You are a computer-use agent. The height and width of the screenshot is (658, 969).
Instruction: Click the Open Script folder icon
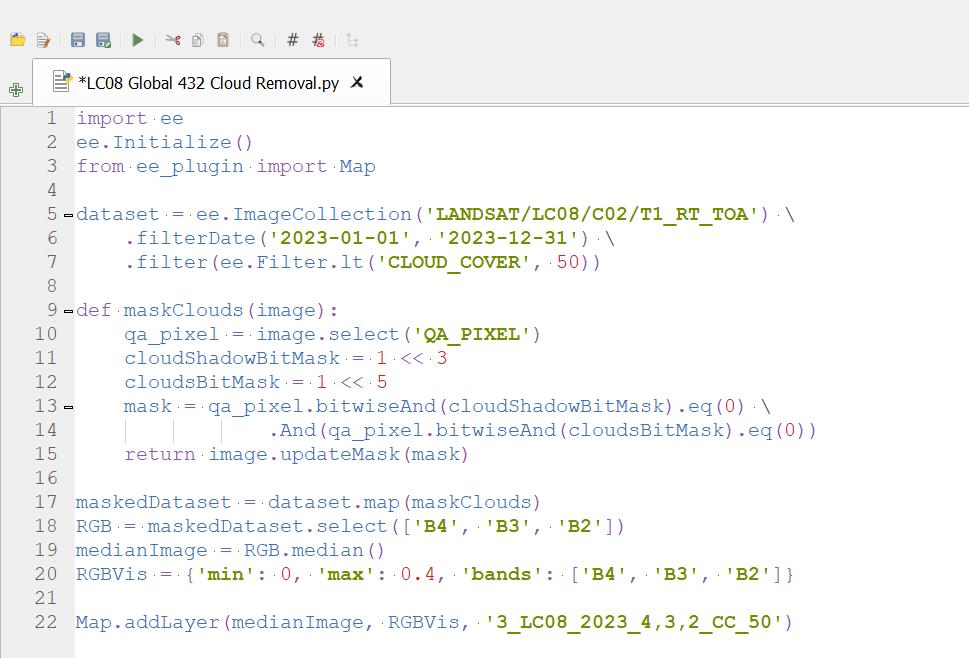[x=18, y=40]
